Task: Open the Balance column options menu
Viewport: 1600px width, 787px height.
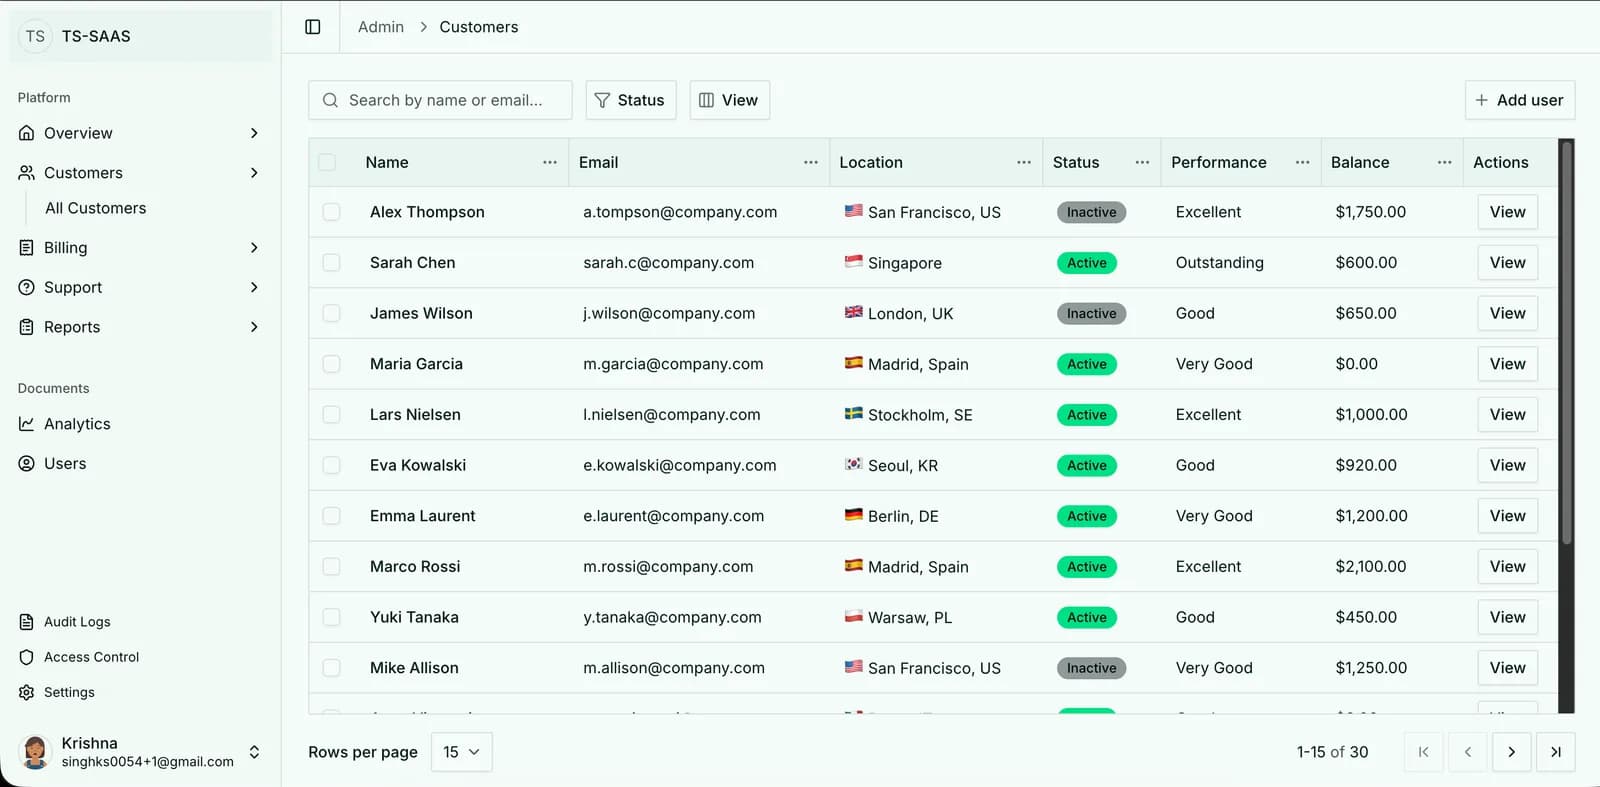Action: 1444,162
